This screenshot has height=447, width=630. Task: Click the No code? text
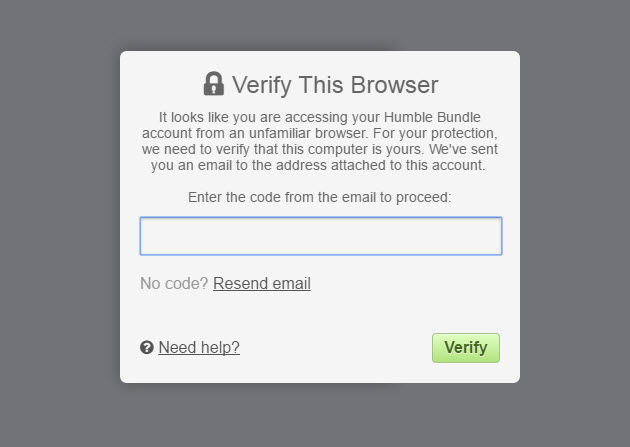click(x=174, y=284)
